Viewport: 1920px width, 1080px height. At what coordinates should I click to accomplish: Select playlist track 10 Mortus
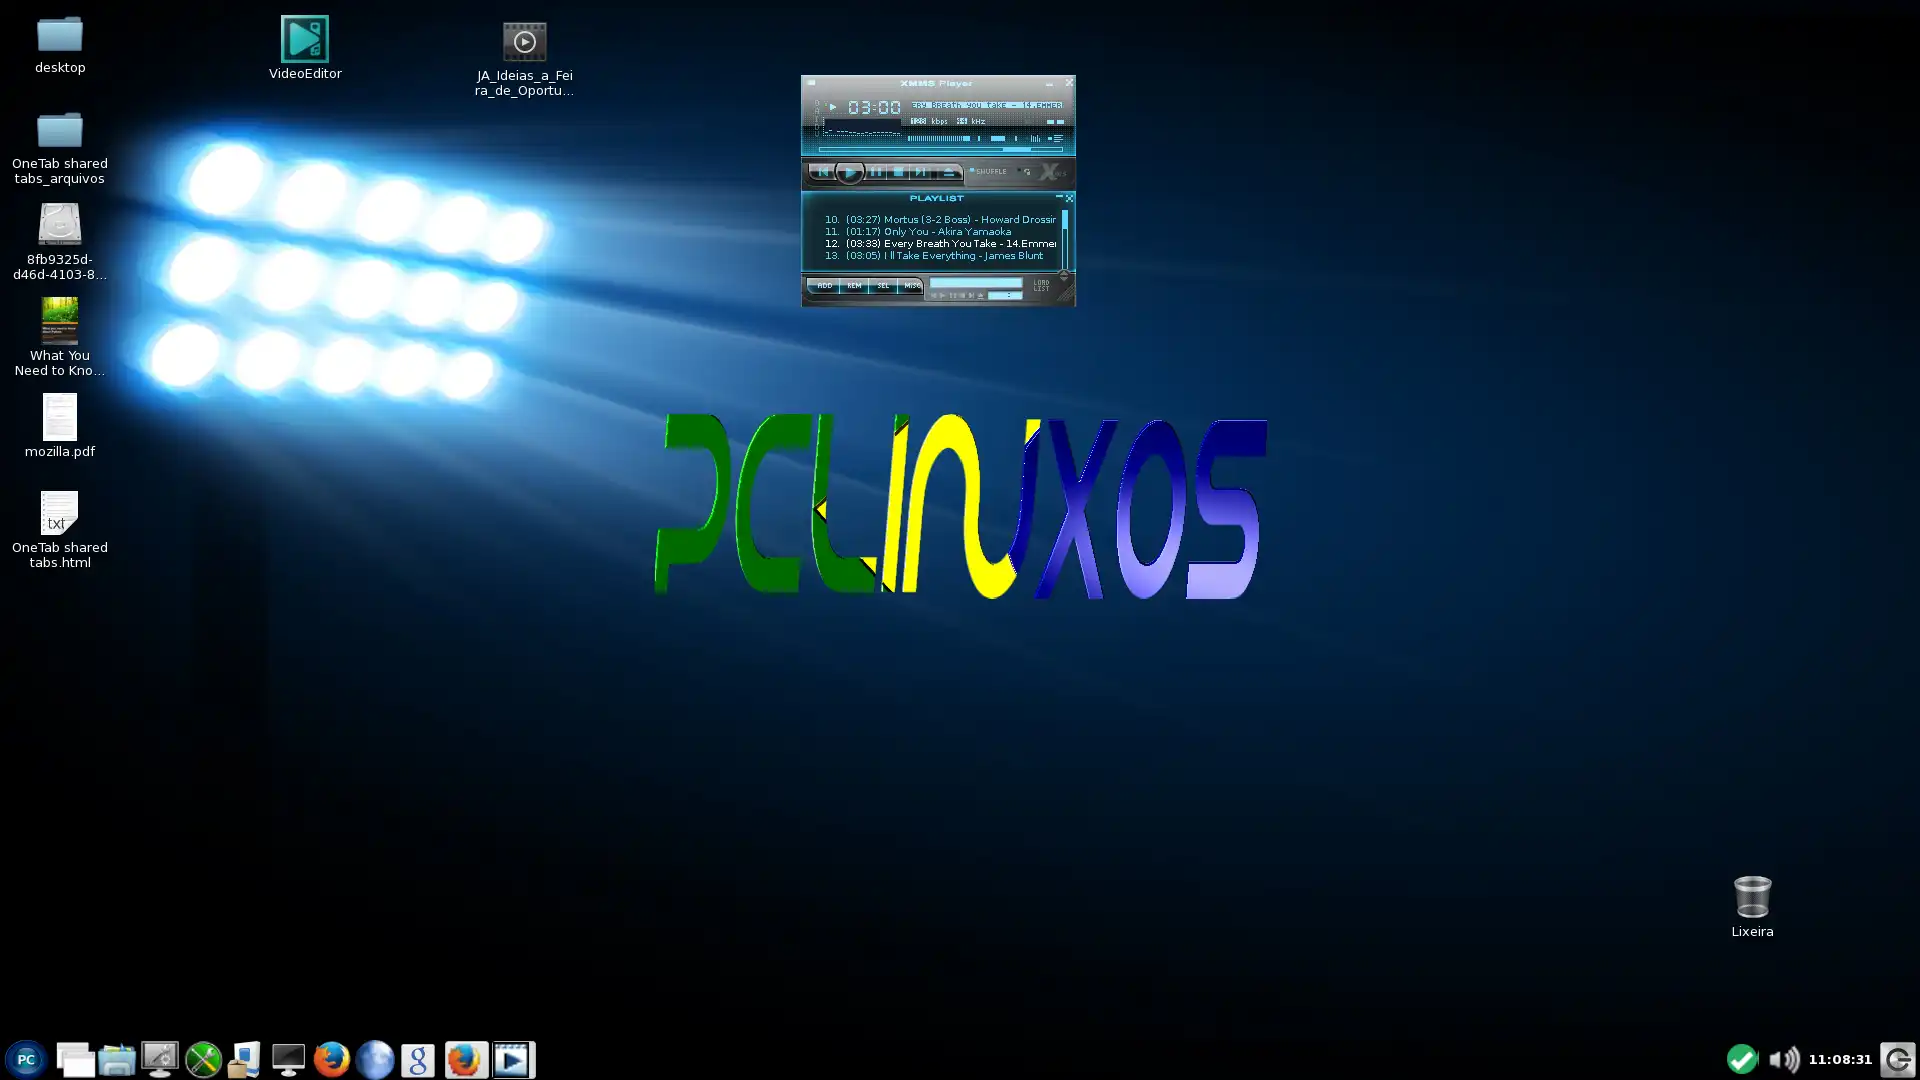pos(940,219)
